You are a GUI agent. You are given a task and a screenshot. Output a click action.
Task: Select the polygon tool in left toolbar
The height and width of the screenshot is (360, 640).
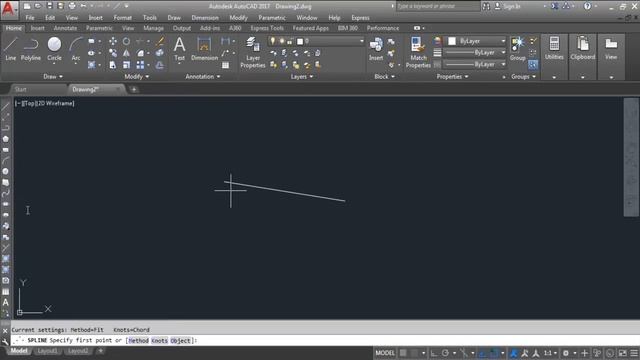[5, 139]
